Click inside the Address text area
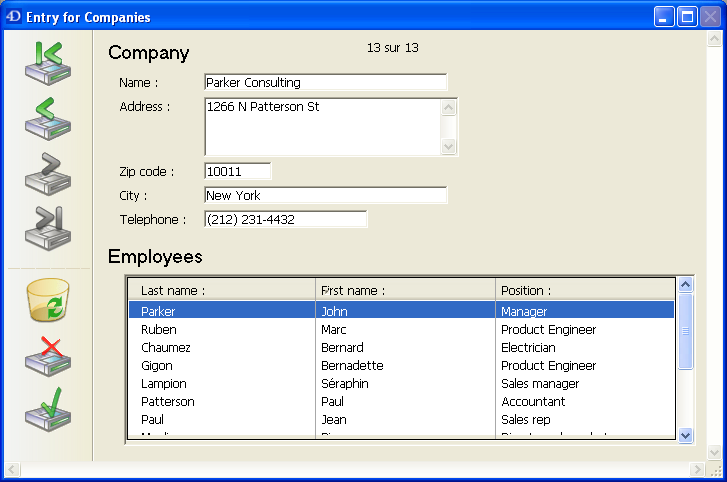The image size is (727, 482). [322, 127]
